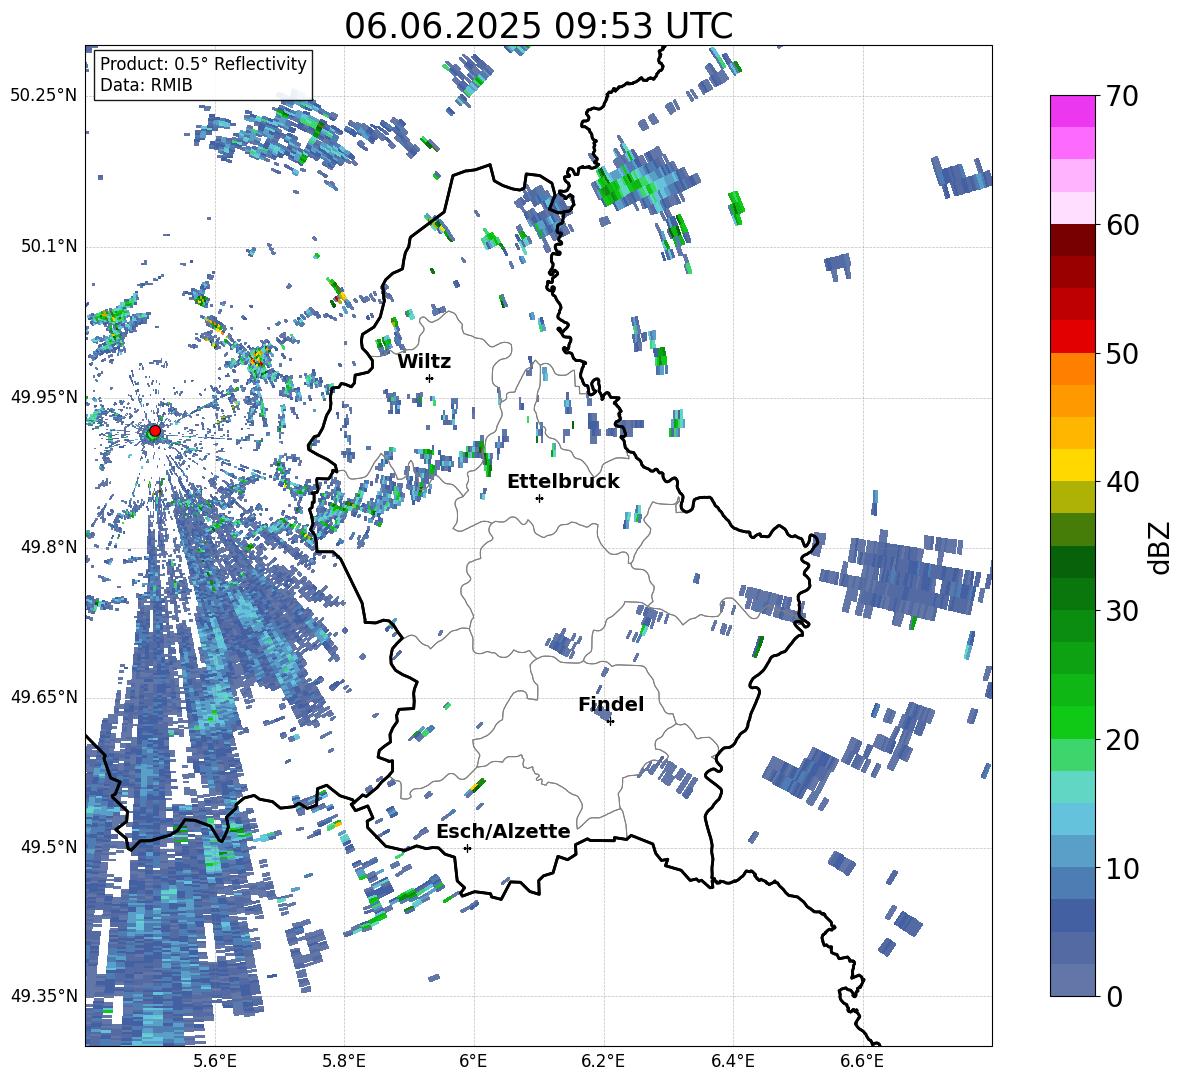1184x1081 pixels.
Task: Click the colorbar tick value 30
Action: click(x=1121, y=611)
